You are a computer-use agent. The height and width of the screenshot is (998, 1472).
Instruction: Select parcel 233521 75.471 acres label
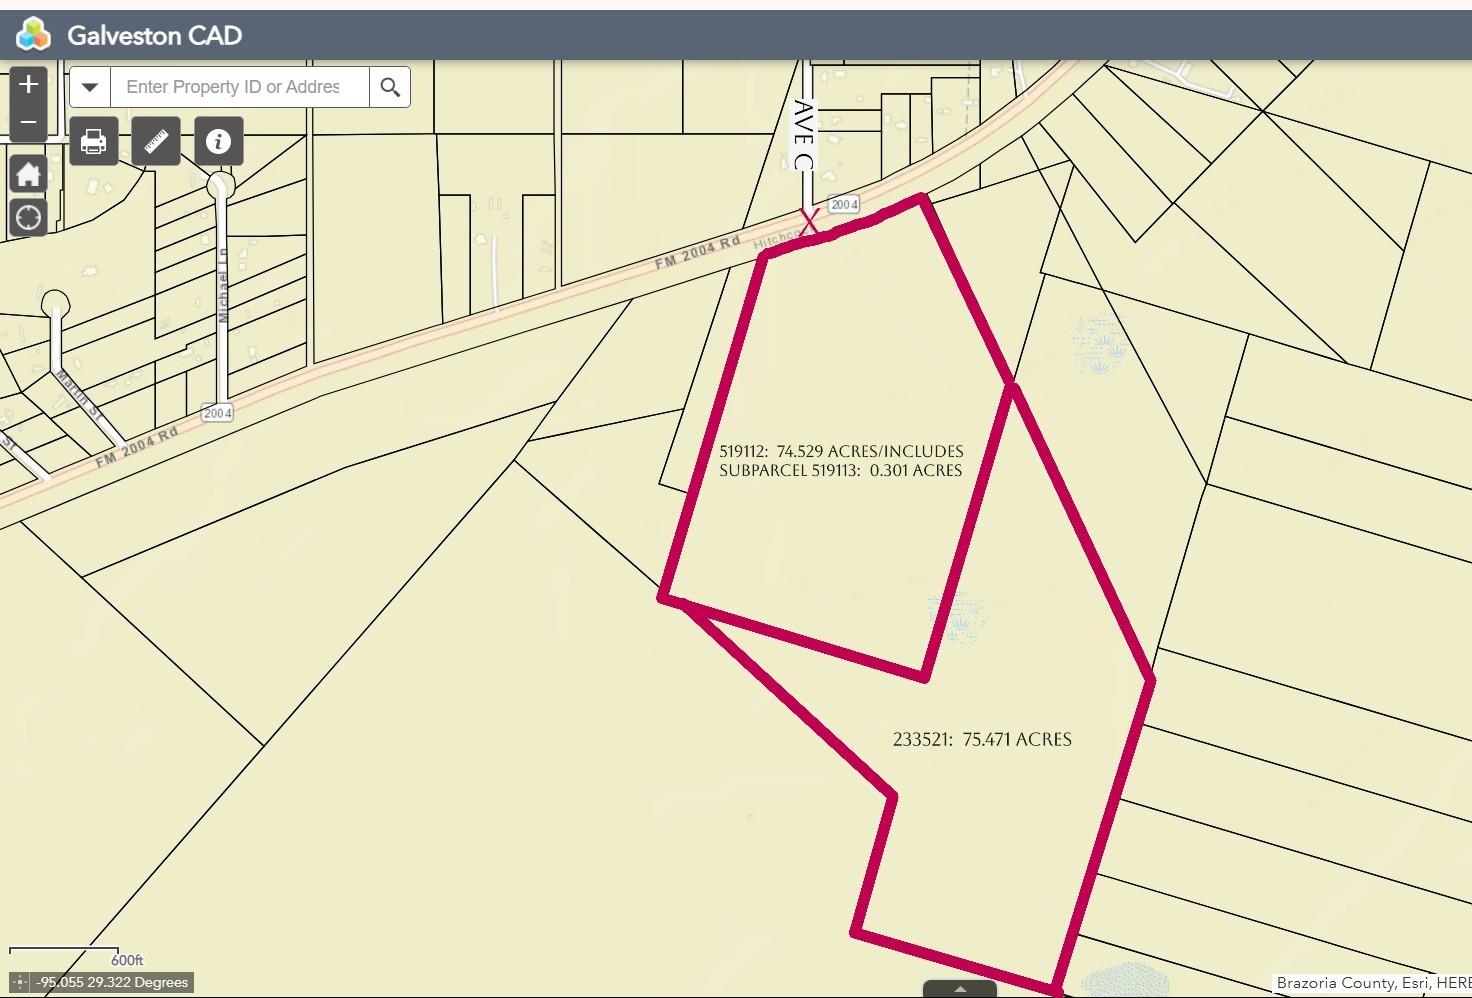coord(981,740)
